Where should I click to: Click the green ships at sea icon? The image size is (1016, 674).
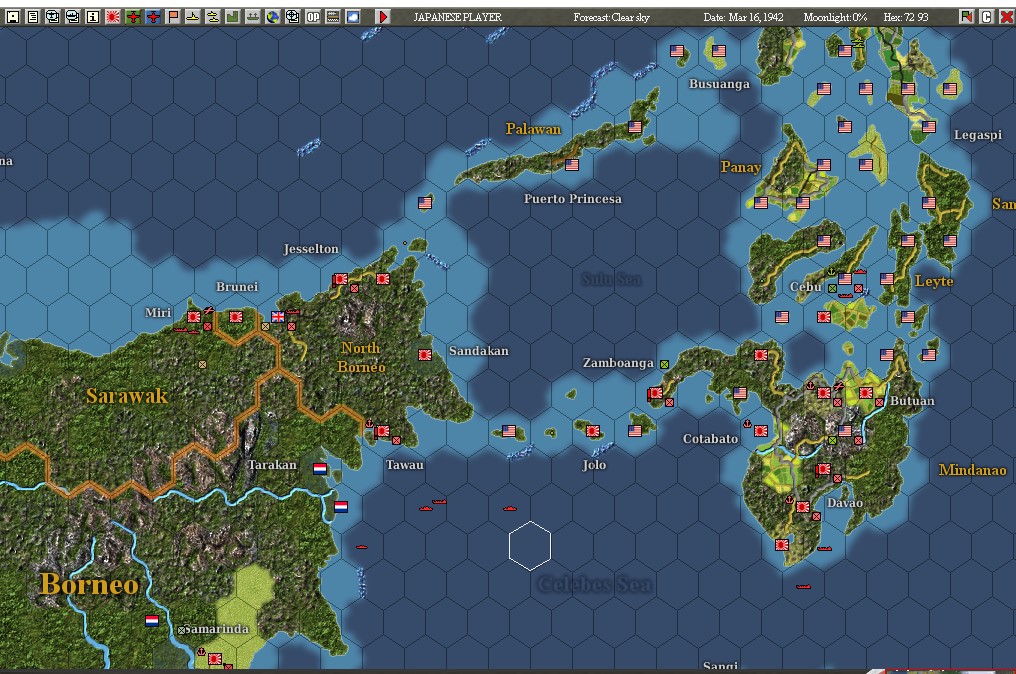(253, 17)
